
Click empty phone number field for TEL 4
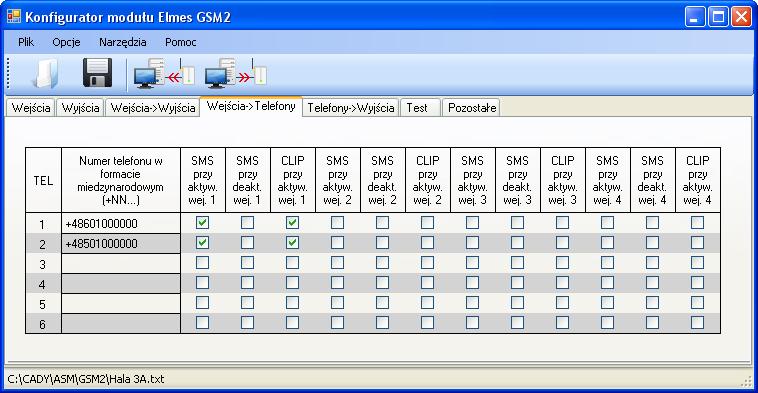click(x=121, y=283)
